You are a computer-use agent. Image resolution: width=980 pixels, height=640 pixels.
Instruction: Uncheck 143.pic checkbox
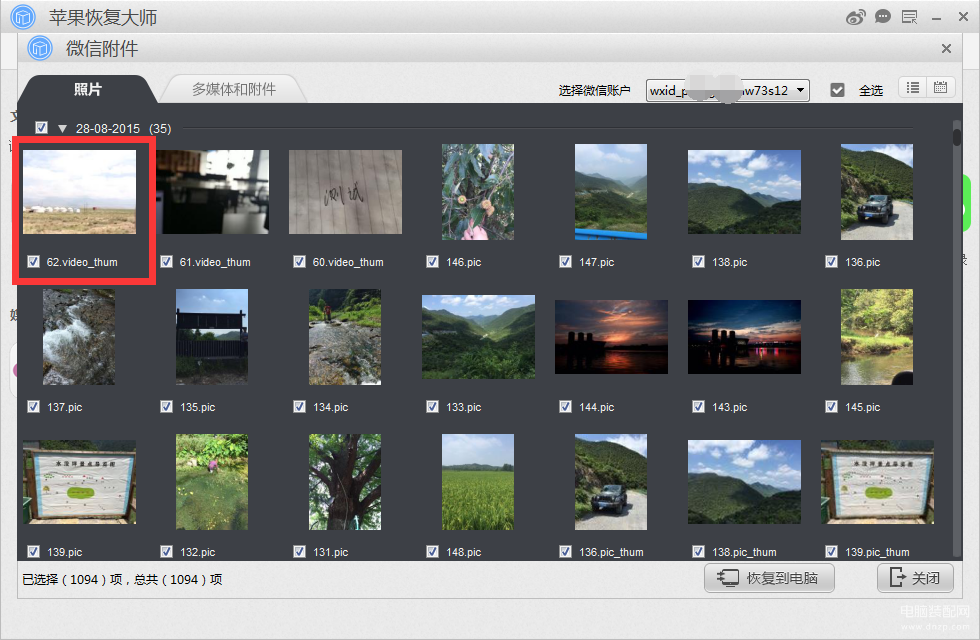tap(699, 406)
